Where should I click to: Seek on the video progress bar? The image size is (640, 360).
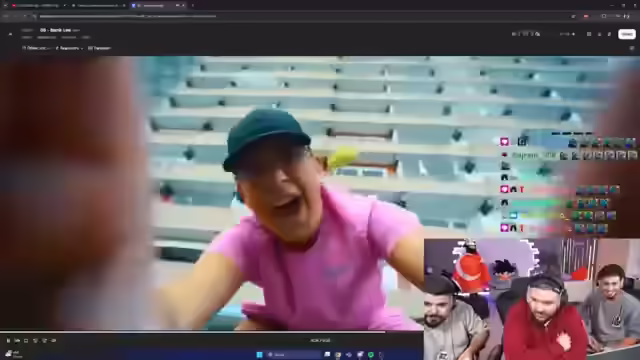click(211, 332)
